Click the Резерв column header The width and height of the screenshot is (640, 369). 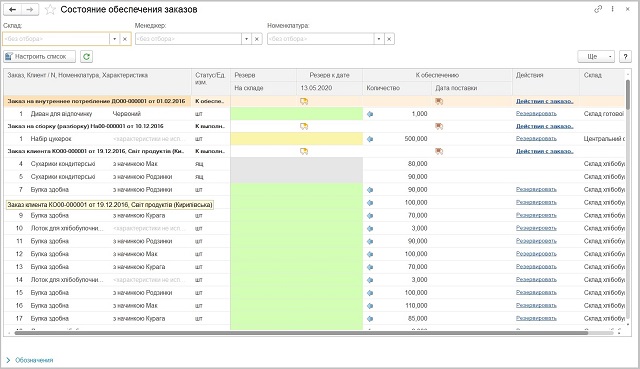click(263, 75)
